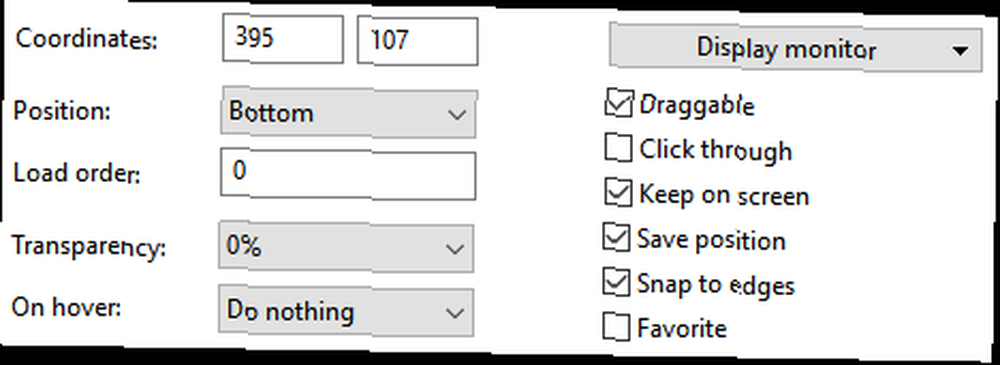The height and width of the screenshot is (365, 1000).
Task: Turn off Snap to edges
Action: pyautogui.click(x=617, y=283)
